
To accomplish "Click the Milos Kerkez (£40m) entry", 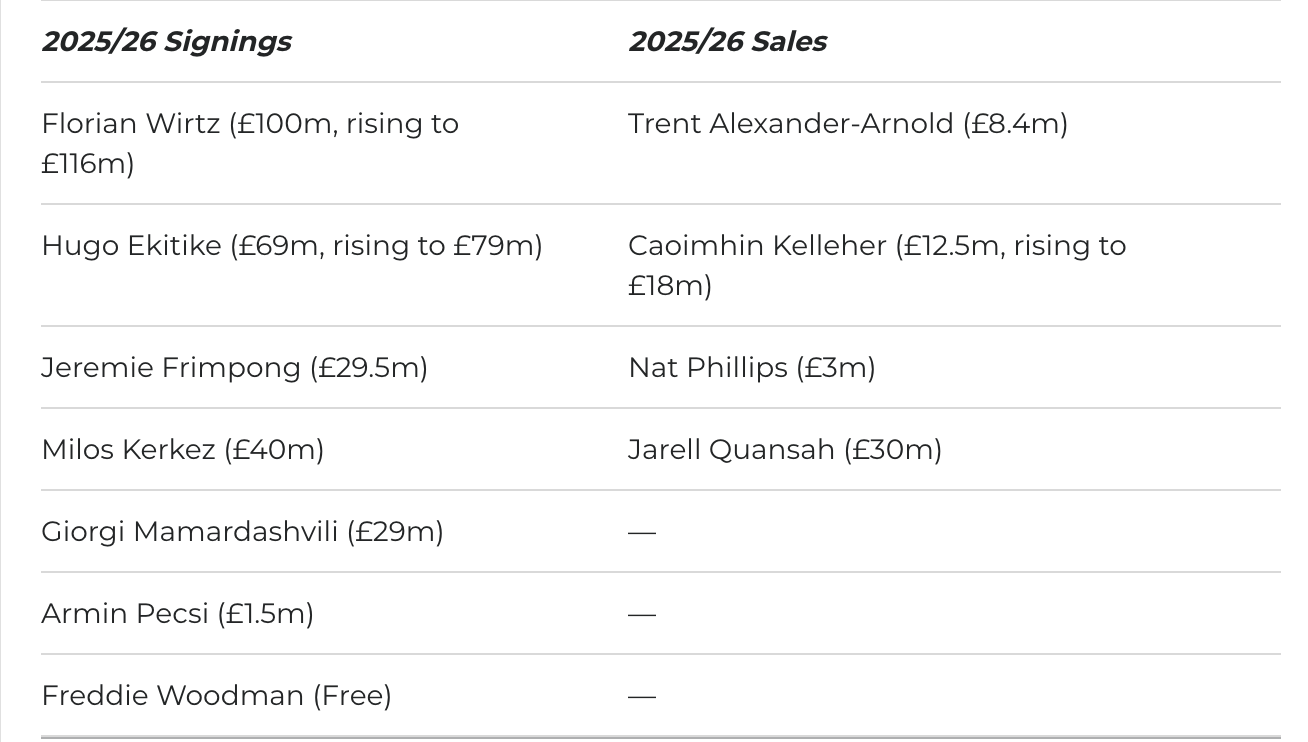I will coord(182,450).
